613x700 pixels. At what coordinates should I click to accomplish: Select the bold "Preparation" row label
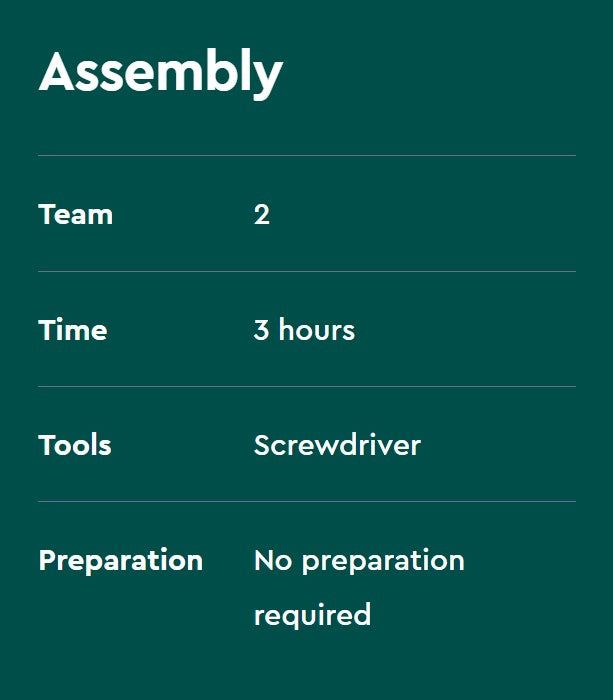click(x=120, y=560)
